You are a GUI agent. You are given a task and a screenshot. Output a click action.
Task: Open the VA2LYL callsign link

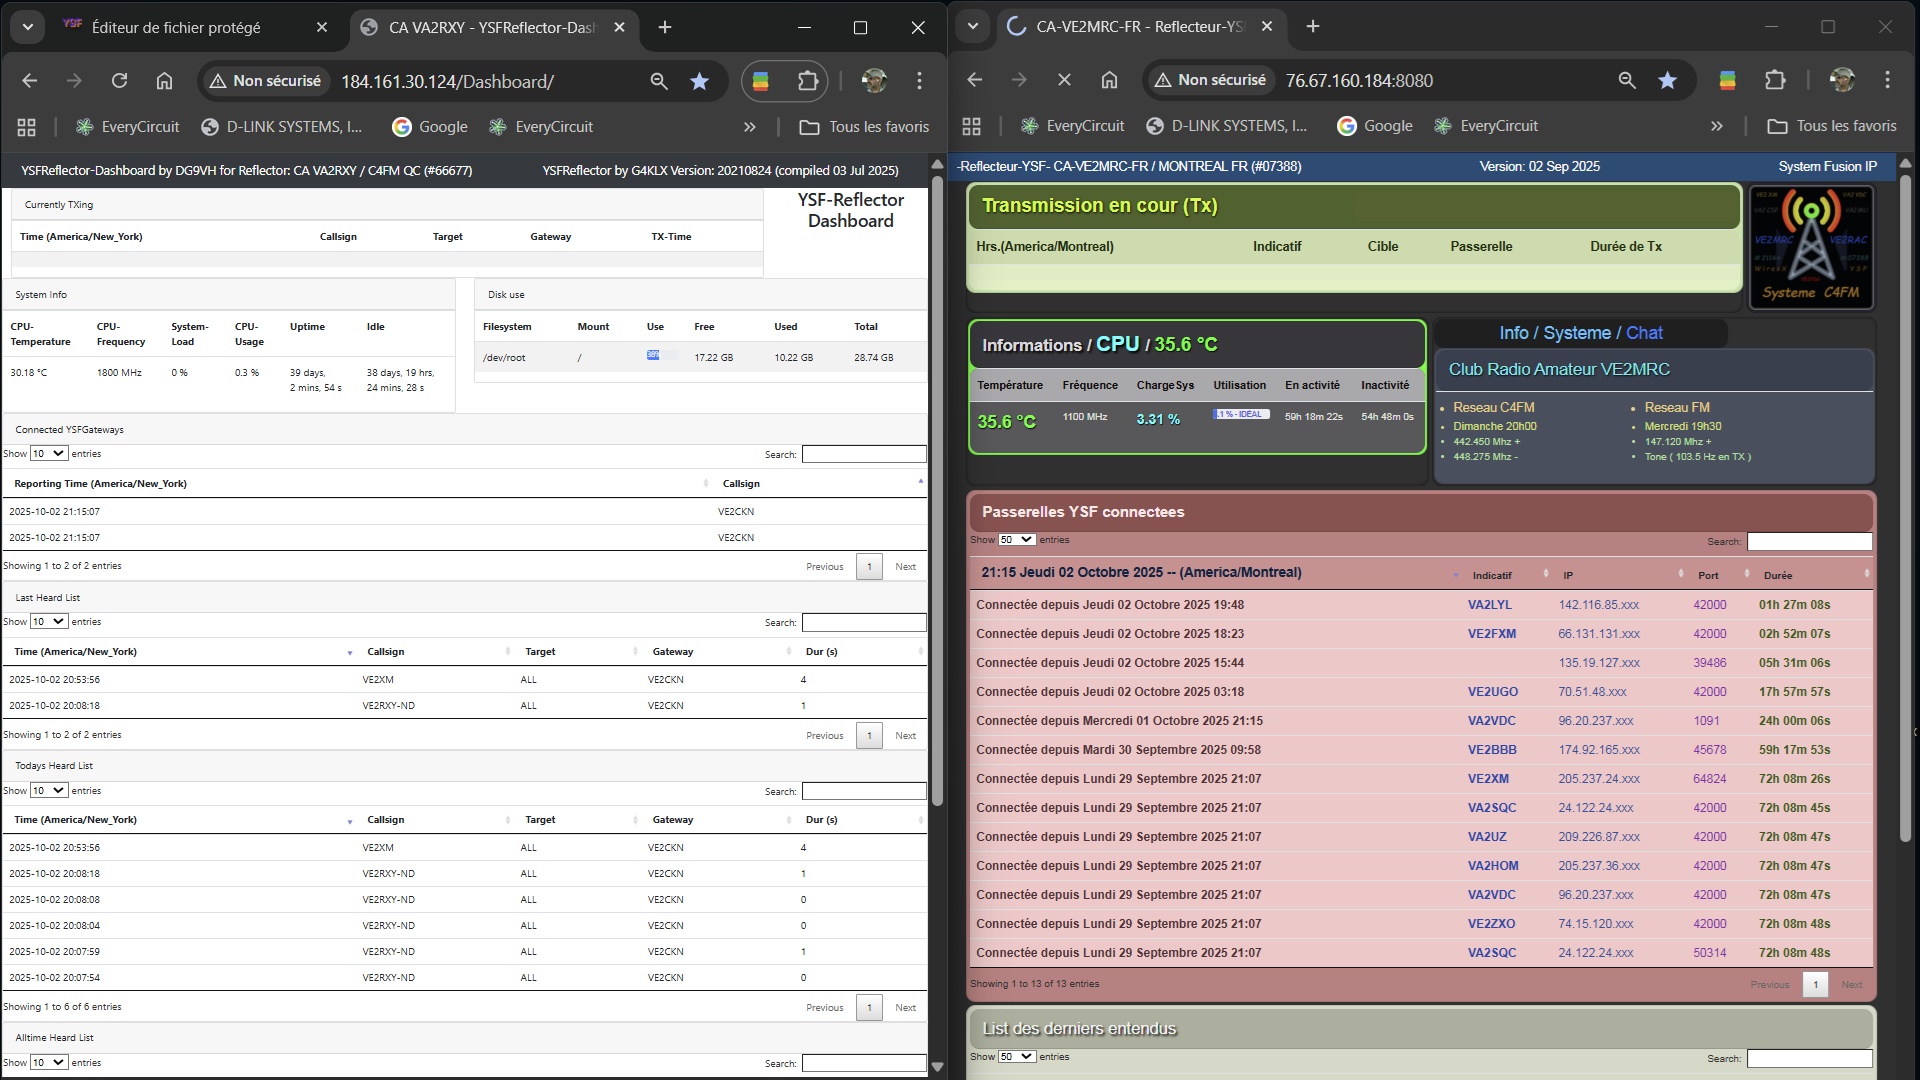[x=1489, y=605]
